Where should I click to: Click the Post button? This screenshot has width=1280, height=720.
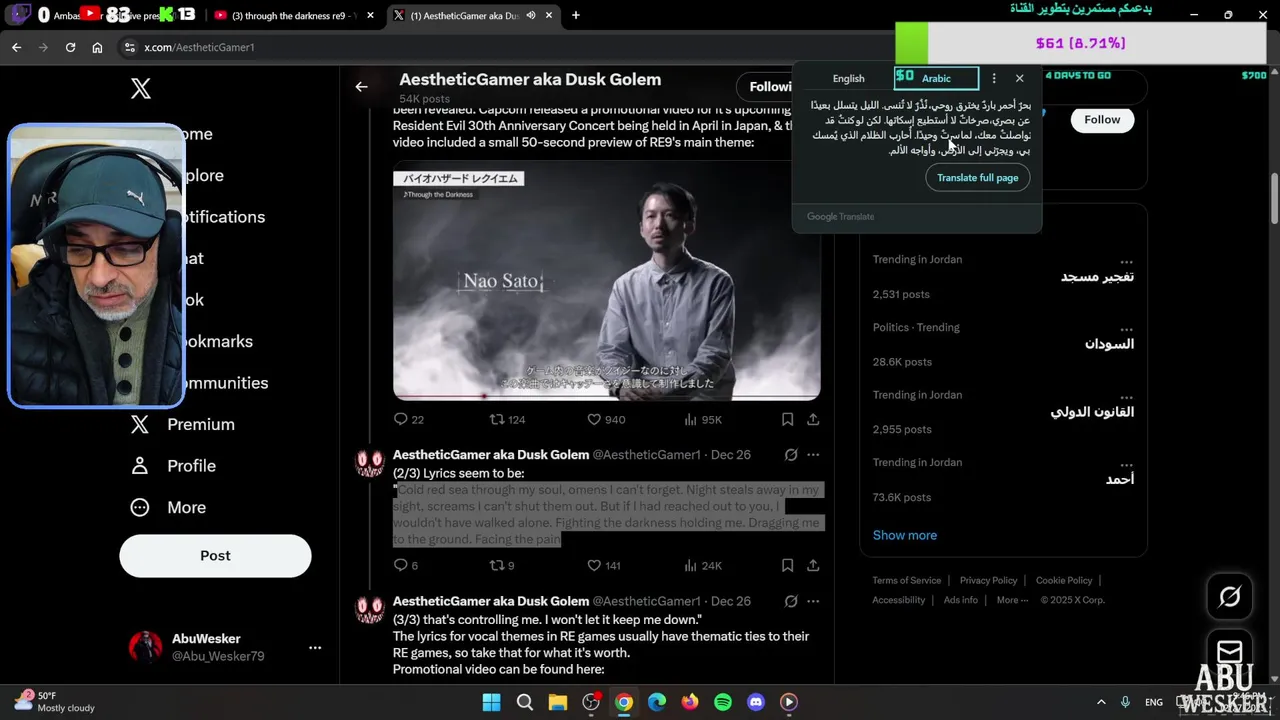click(x=215, y=555)
